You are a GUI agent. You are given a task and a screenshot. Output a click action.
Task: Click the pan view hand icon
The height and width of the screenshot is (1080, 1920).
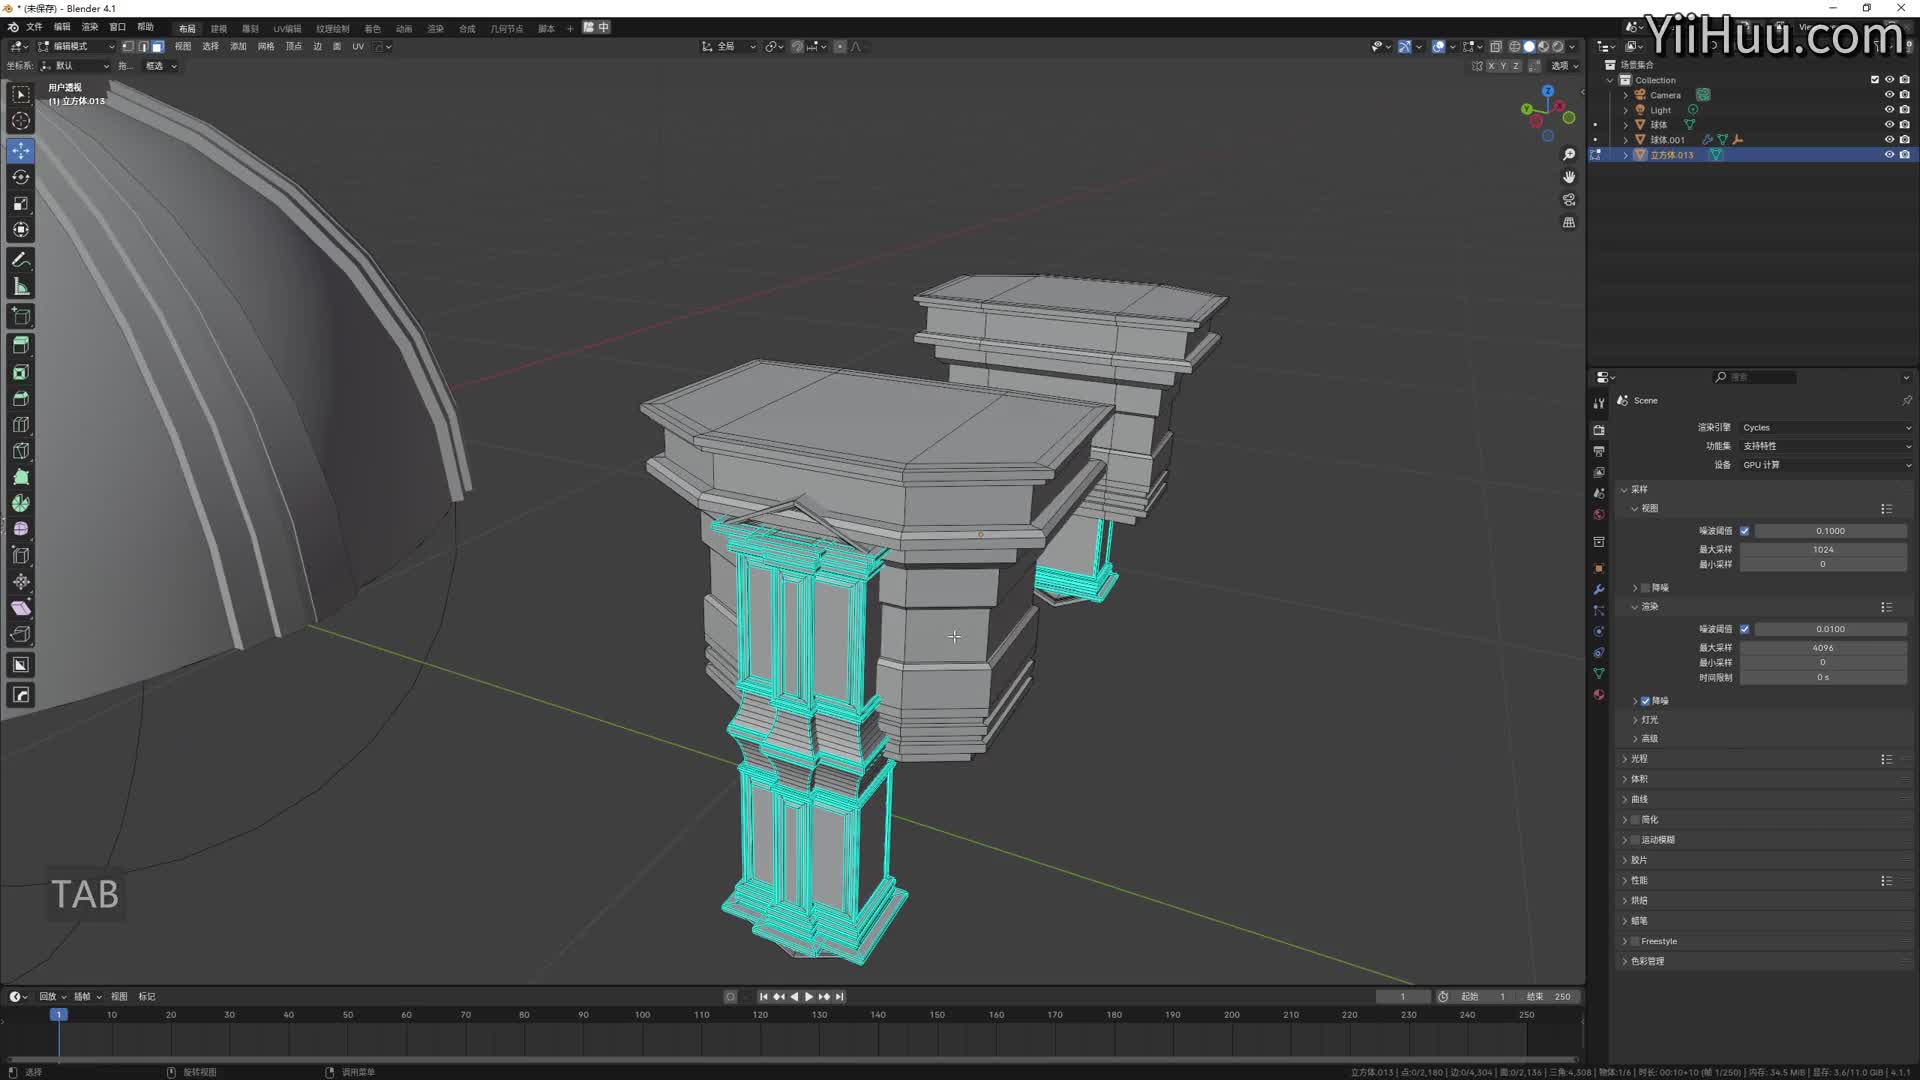[1568, 177]
